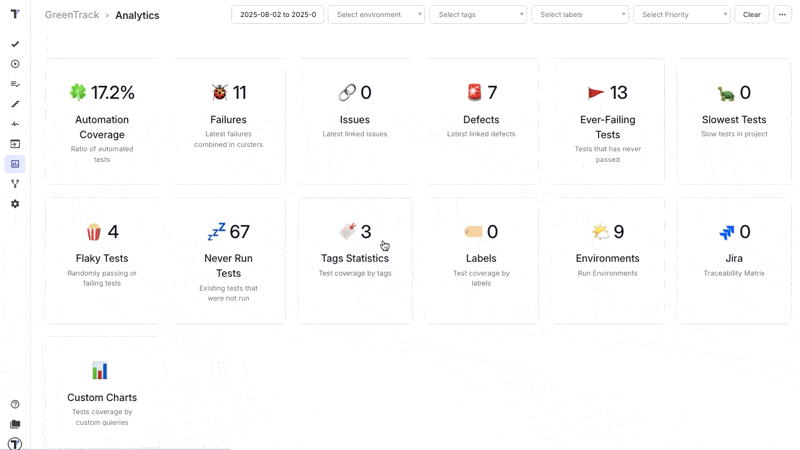Click the help question mark icon
The height and width of the screenshot is (450, 800).
pyautogui.click(x=15, y=405)
